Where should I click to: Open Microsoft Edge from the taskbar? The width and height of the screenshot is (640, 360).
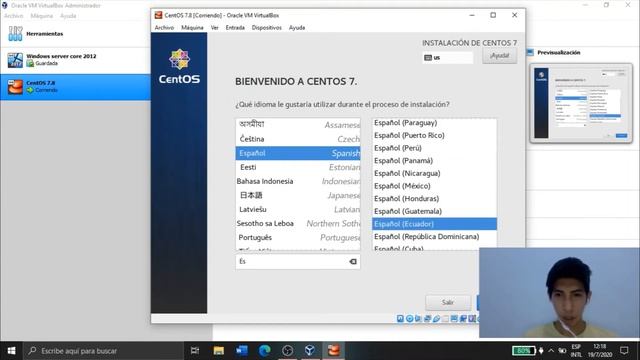[x=264, y=351]
